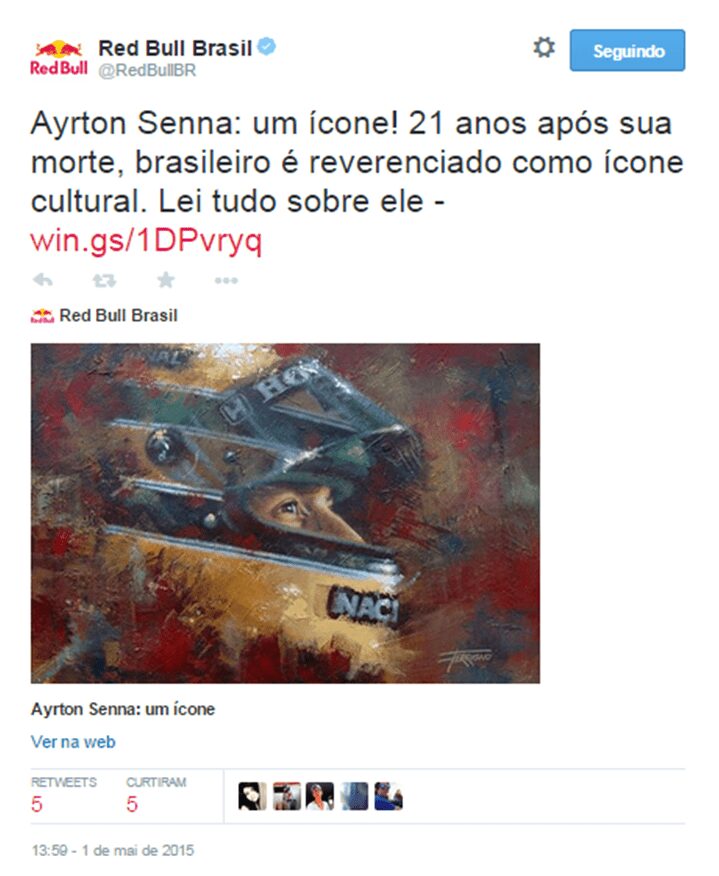Click the Ver na web link
Viewport: 719px width, 876px height.
click(x=73, y=742)
